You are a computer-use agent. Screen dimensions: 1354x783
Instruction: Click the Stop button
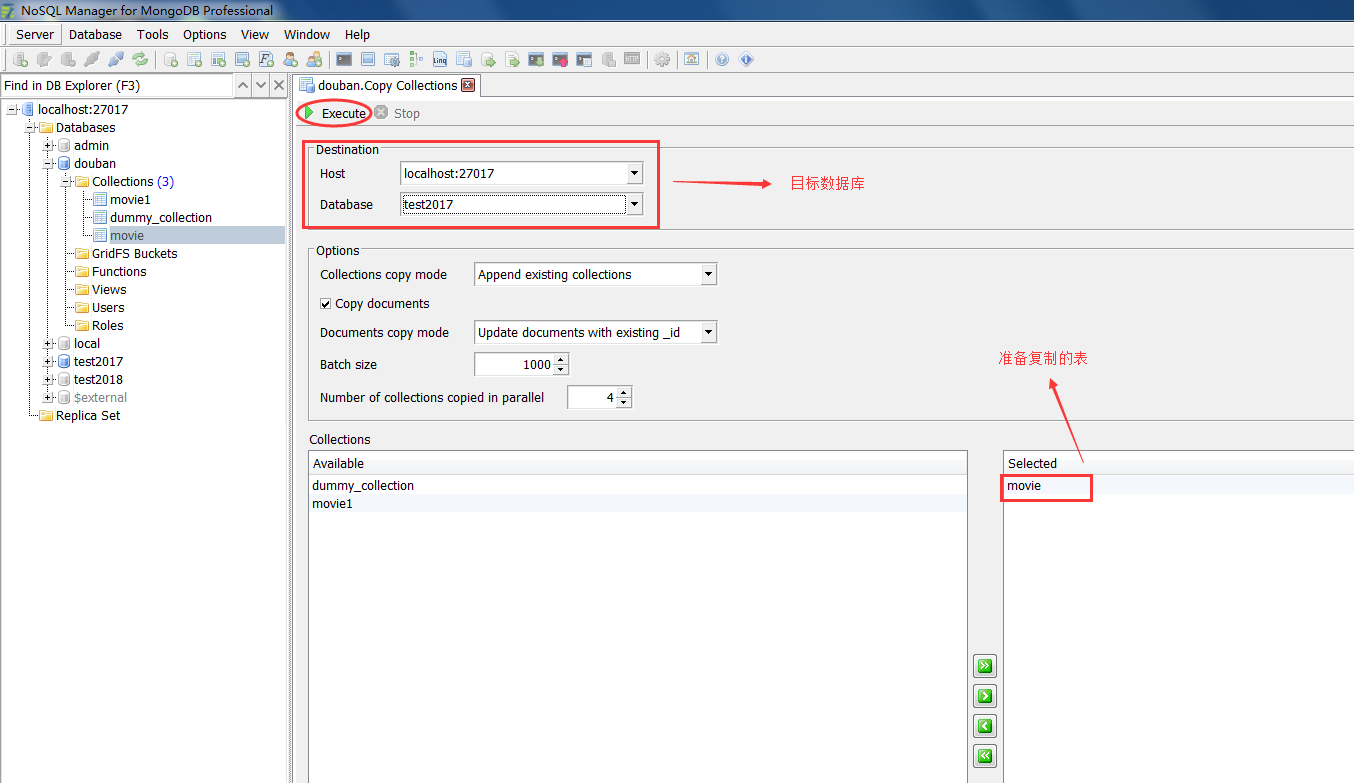coord(398,113)
